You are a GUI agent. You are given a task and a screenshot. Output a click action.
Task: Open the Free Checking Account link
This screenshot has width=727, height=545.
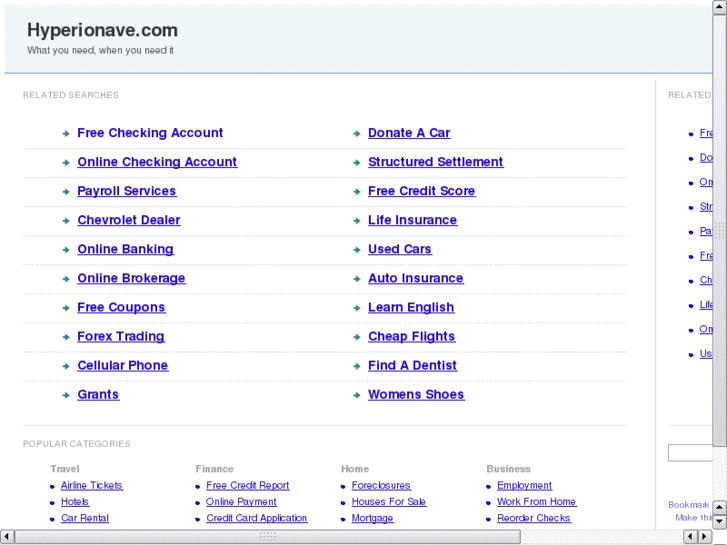point(150,133)
